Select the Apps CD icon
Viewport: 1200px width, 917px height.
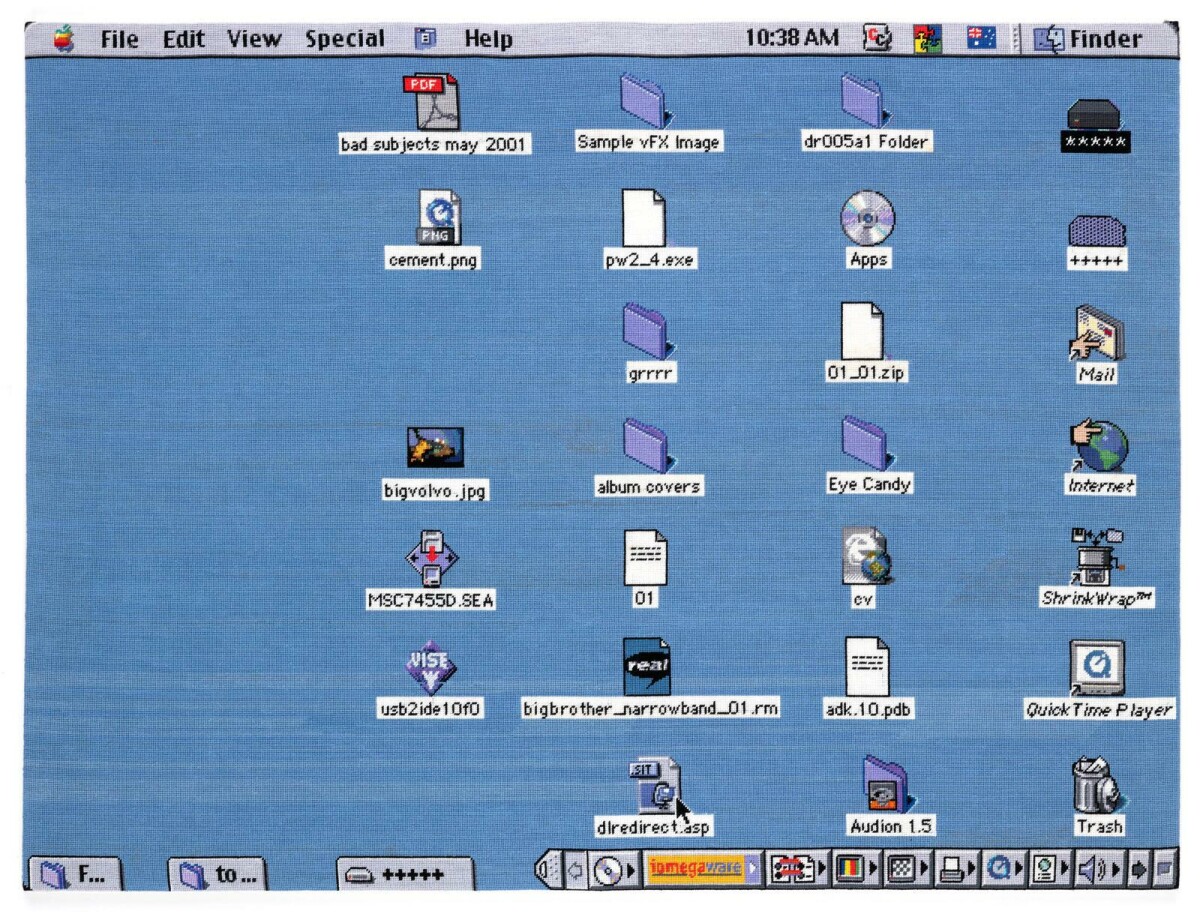click(867, 218)
